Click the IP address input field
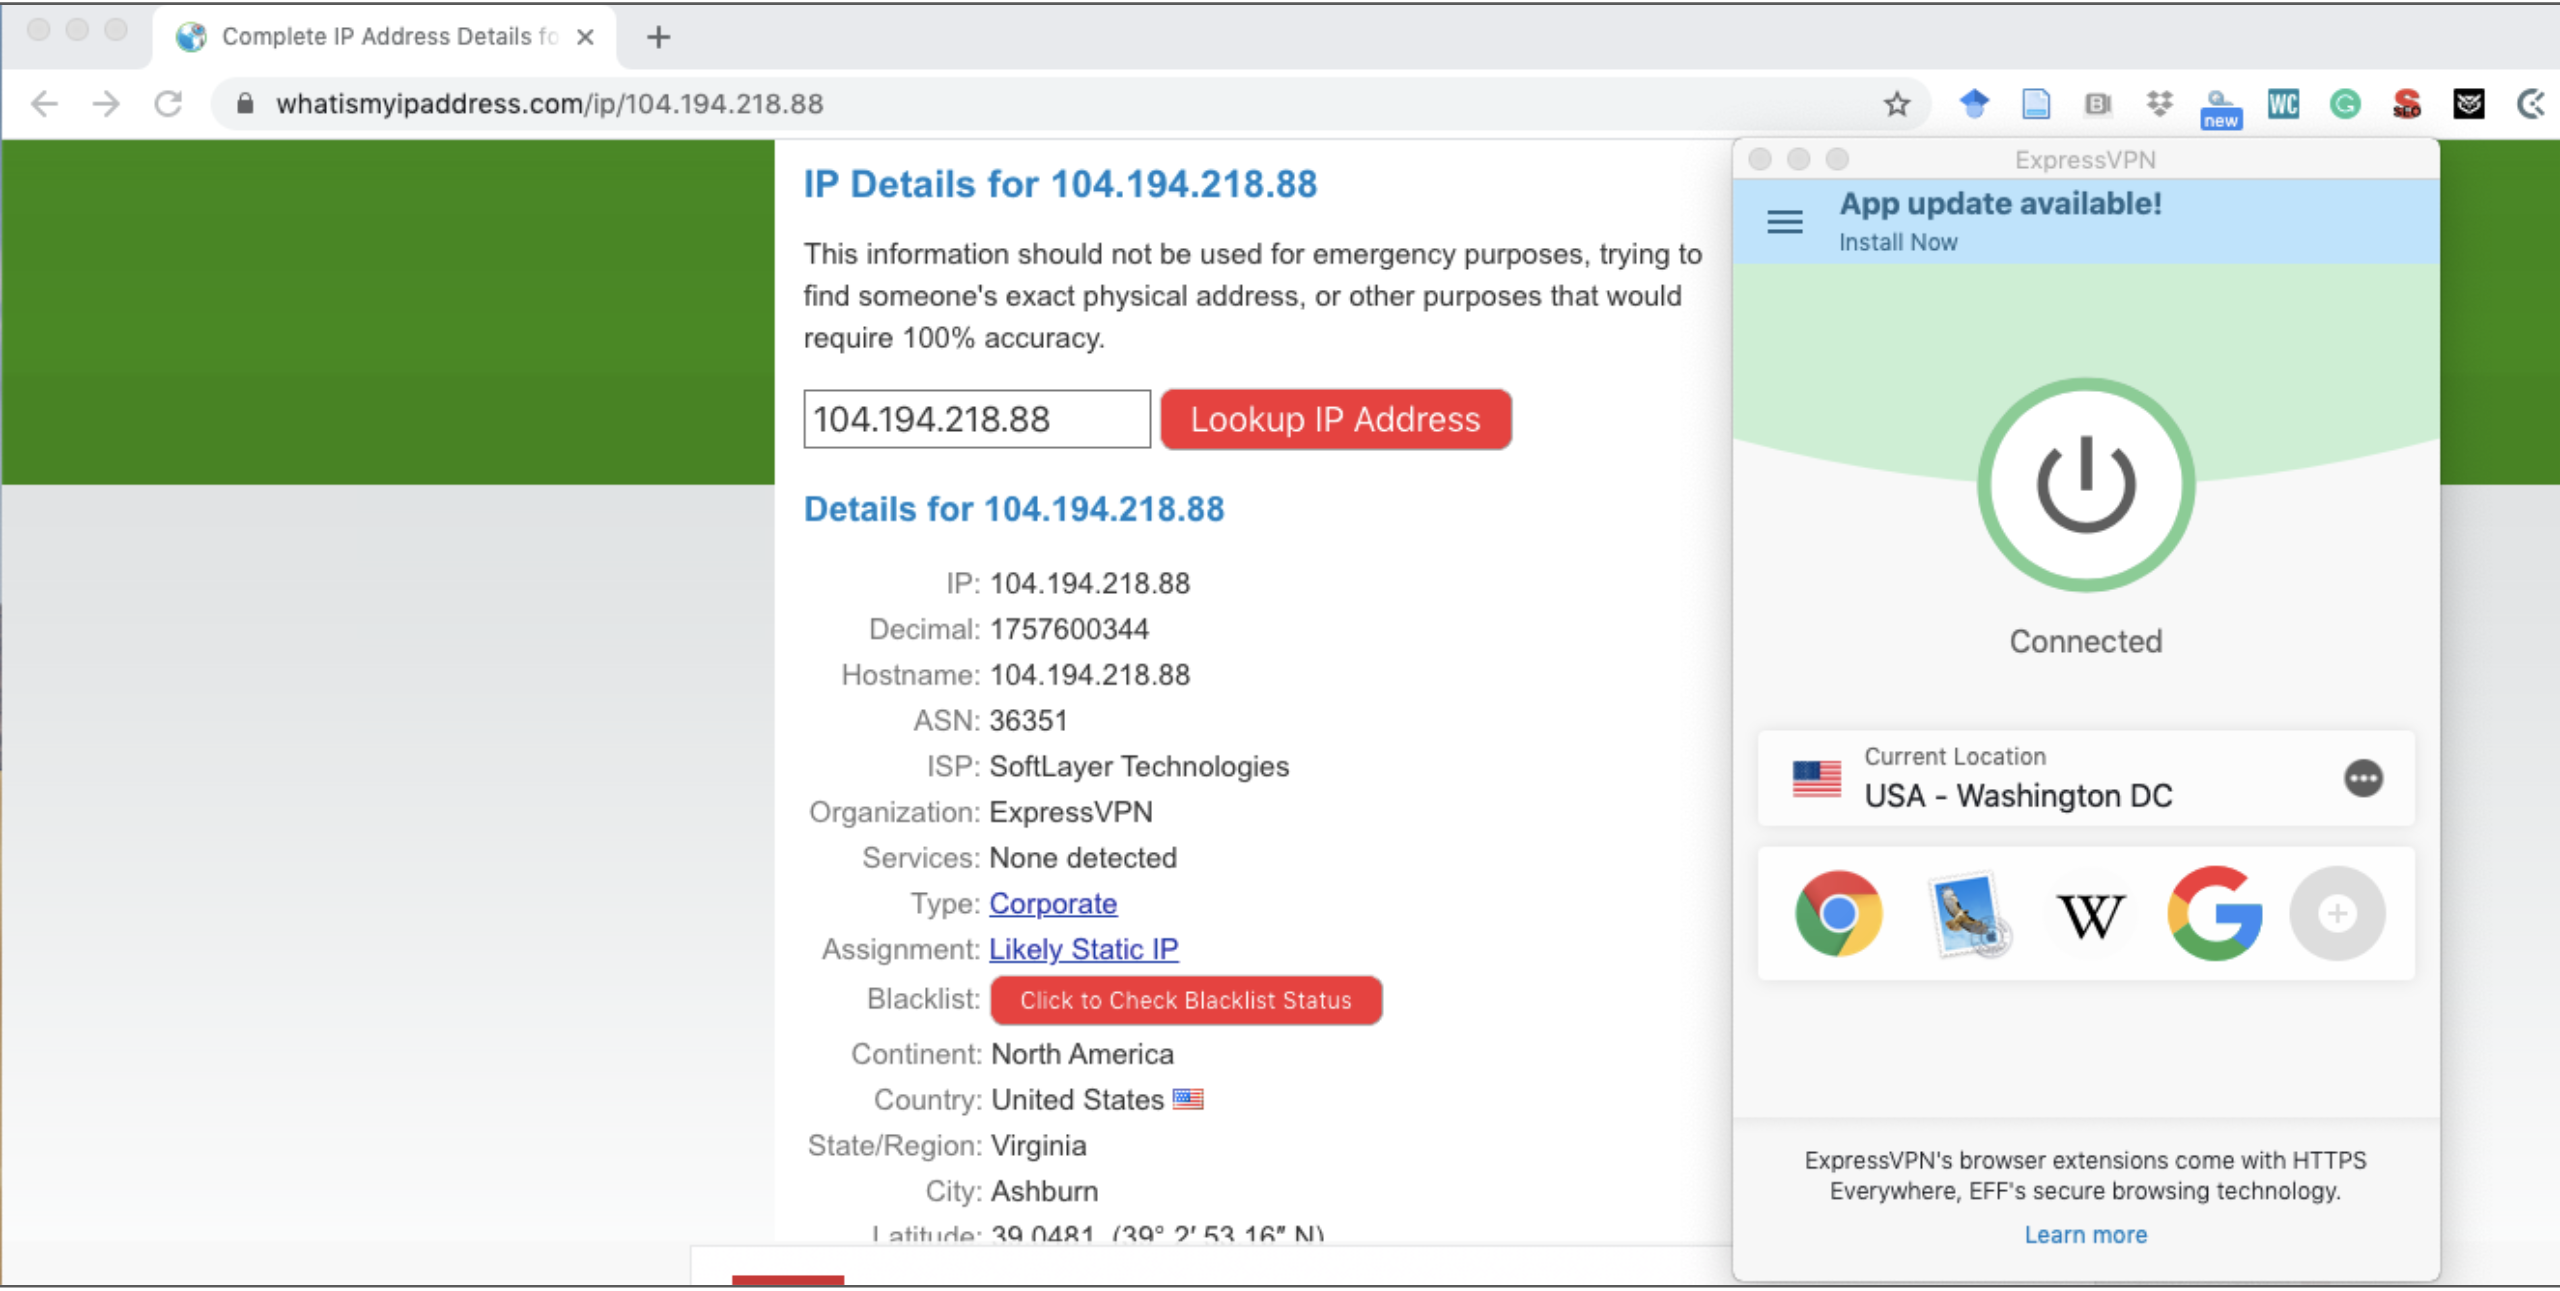 (x=977, y=419)
